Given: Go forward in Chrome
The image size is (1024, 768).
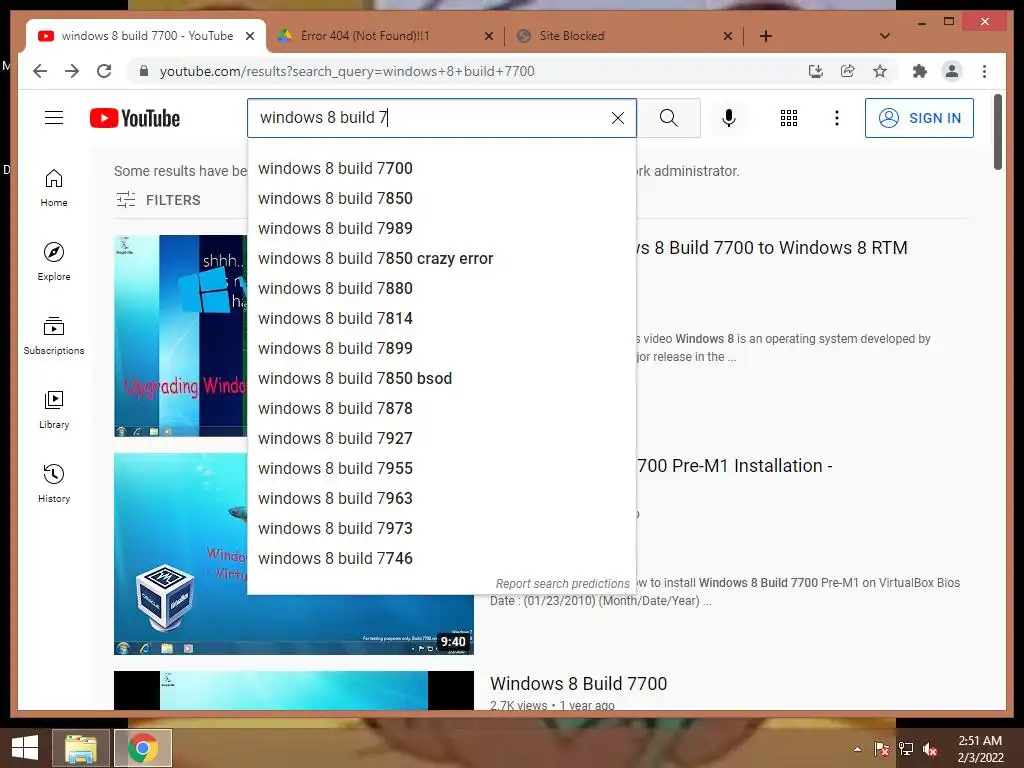Looking at the screenshot, I should tap(72, 71).
